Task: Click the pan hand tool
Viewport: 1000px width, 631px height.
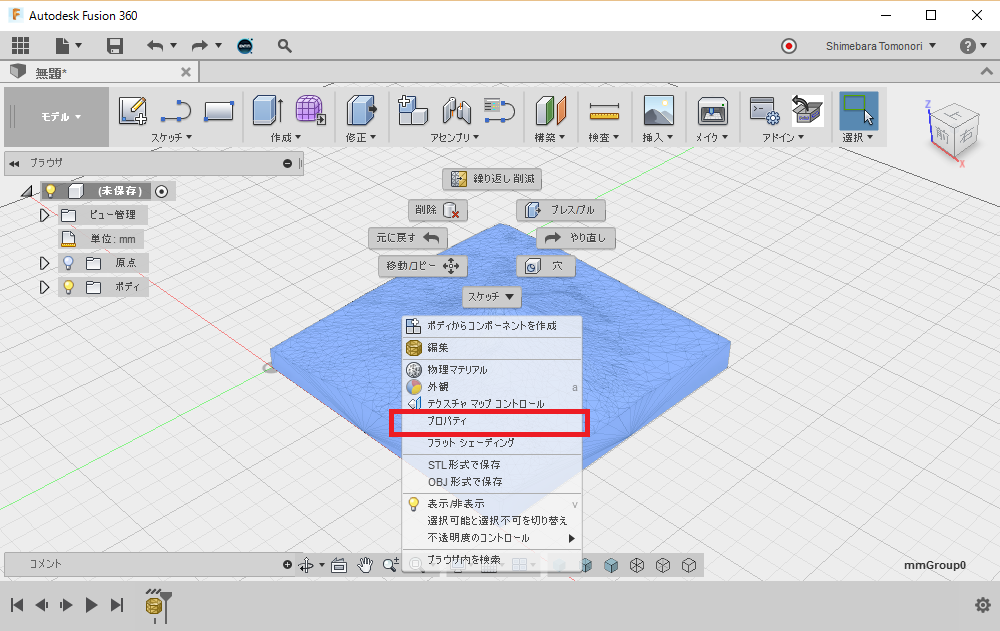Action: (x=365, y=565)
